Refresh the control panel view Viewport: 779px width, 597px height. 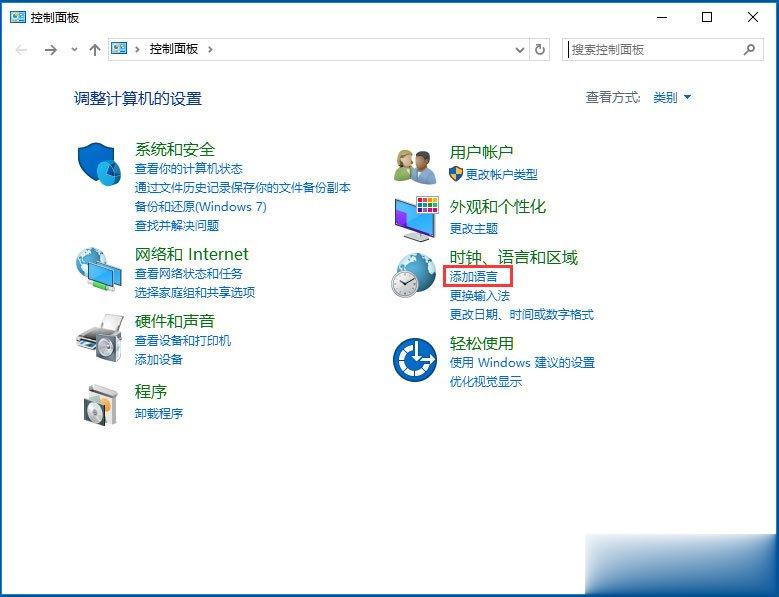(540, 50)
